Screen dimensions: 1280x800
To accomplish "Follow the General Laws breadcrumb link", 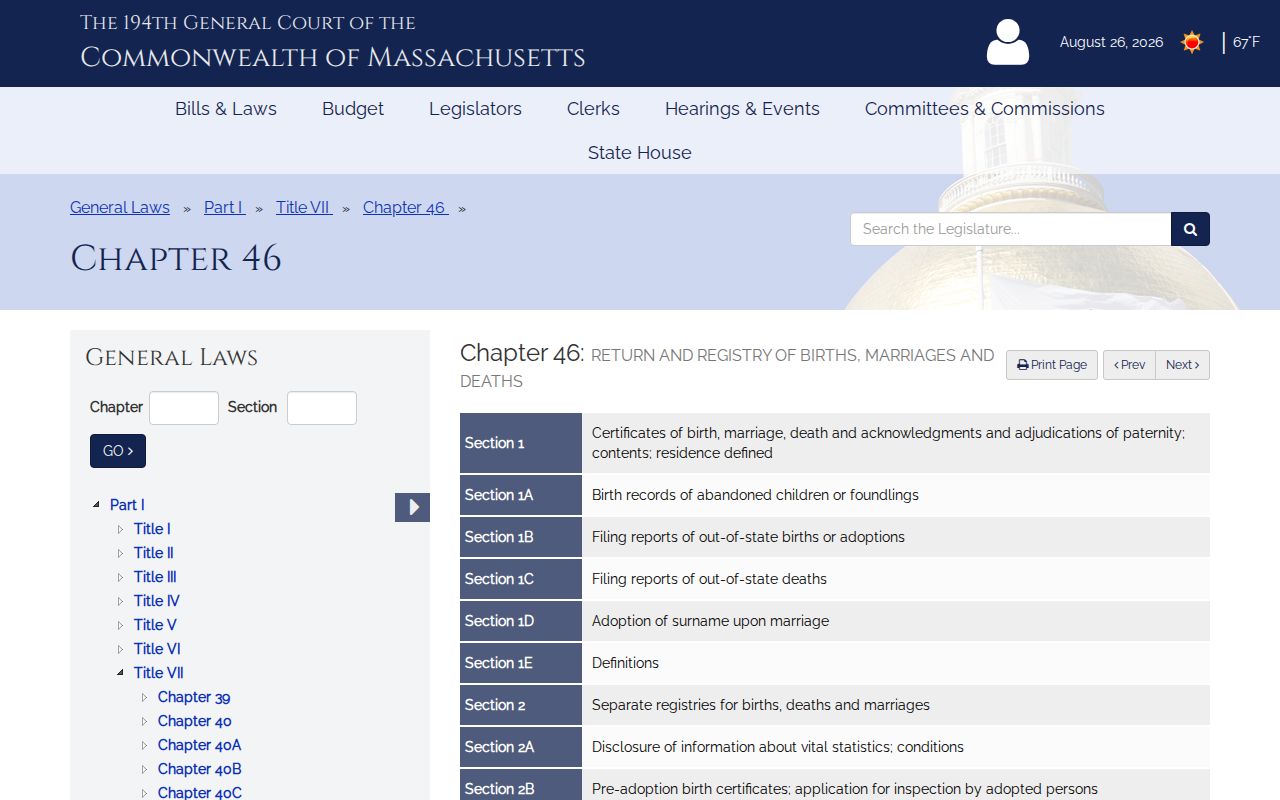I will (x=120, y=207).
